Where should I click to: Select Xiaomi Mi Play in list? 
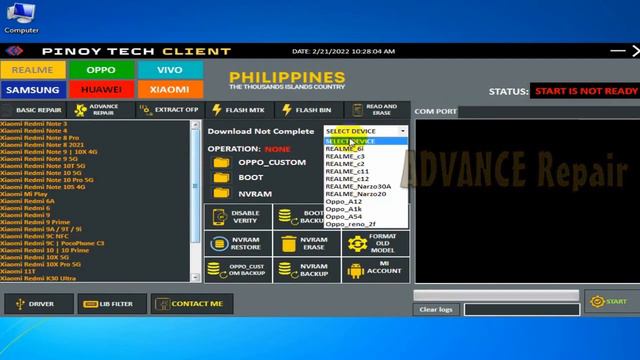point(24,194)
